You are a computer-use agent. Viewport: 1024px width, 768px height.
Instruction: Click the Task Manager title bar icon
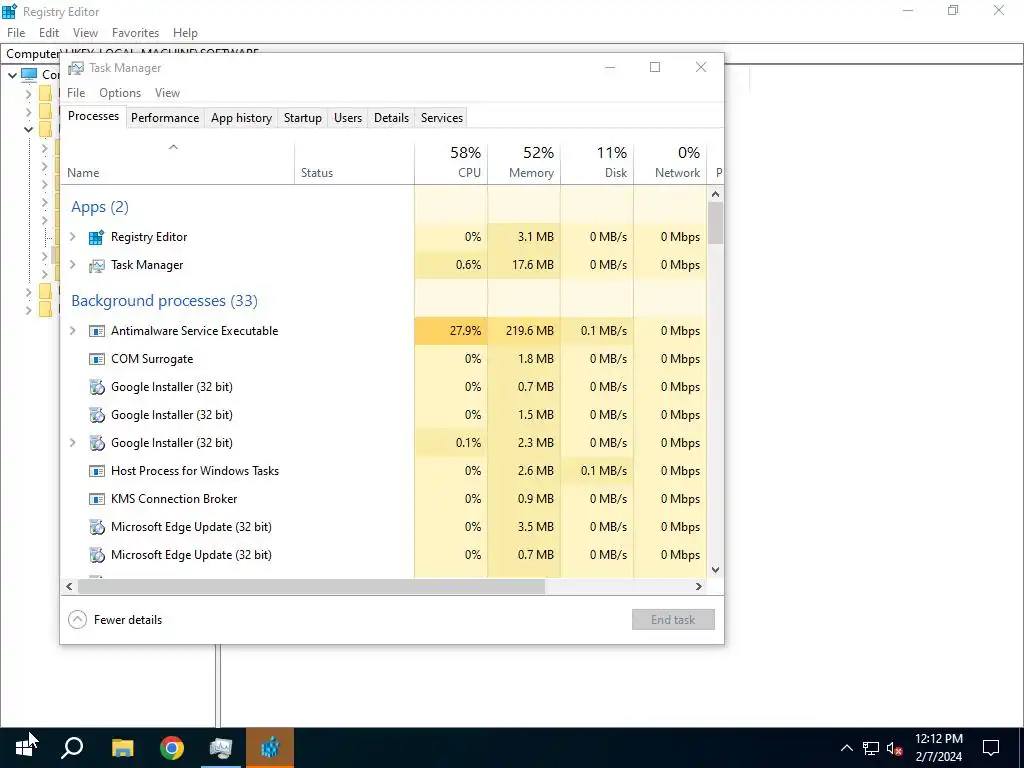[76, 68]
